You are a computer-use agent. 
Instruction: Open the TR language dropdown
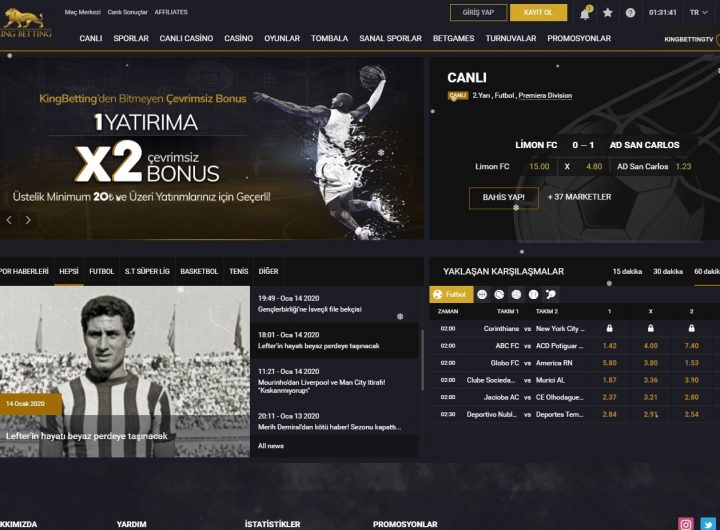(698, 12)
